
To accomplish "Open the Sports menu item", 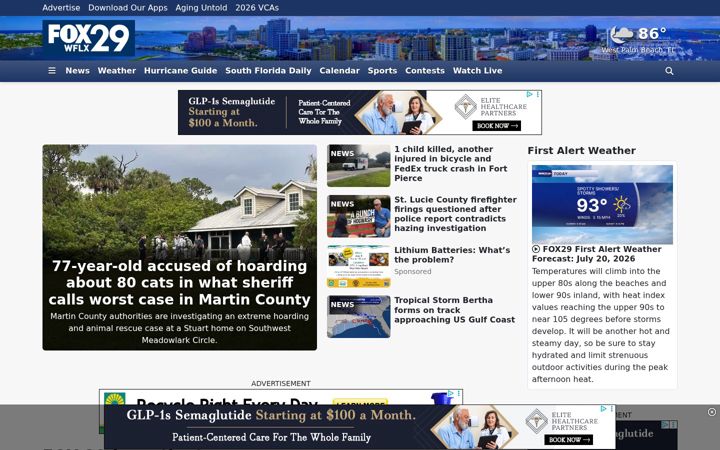I will [382, 71].
